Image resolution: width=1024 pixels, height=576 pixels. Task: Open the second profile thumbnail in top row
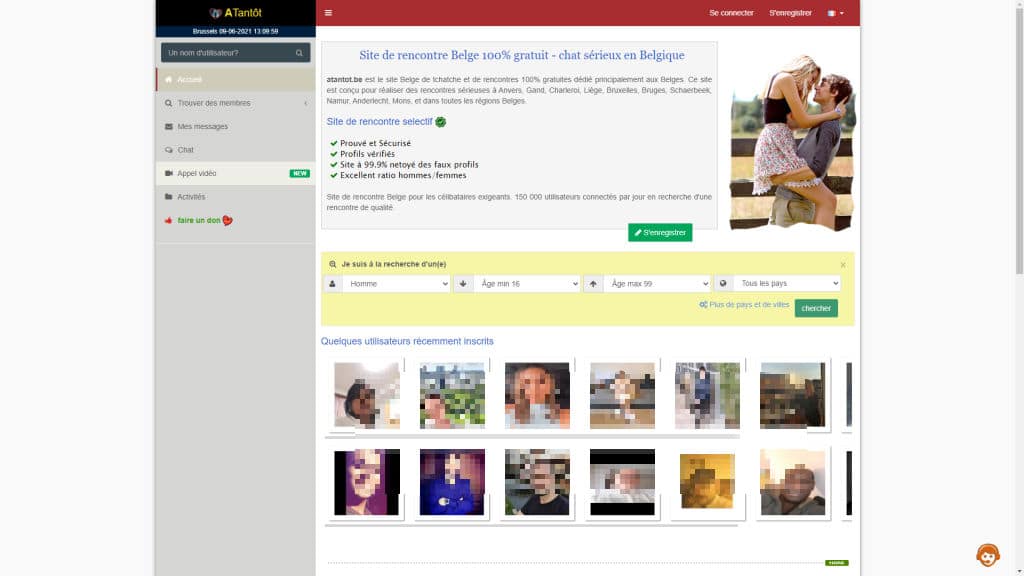click(x=452, y=396)
